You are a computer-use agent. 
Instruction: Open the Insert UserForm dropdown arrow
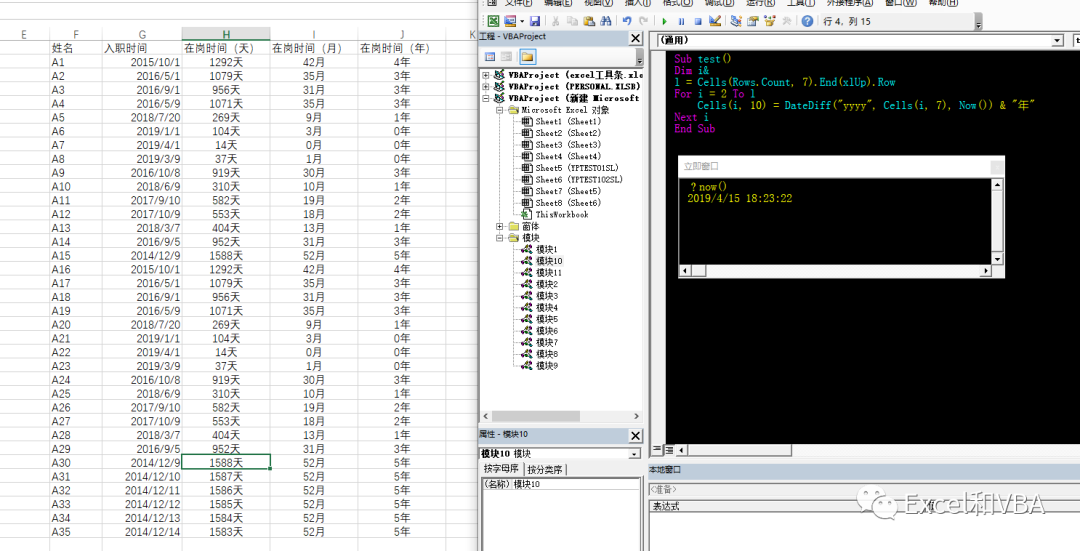coord(522,21)
